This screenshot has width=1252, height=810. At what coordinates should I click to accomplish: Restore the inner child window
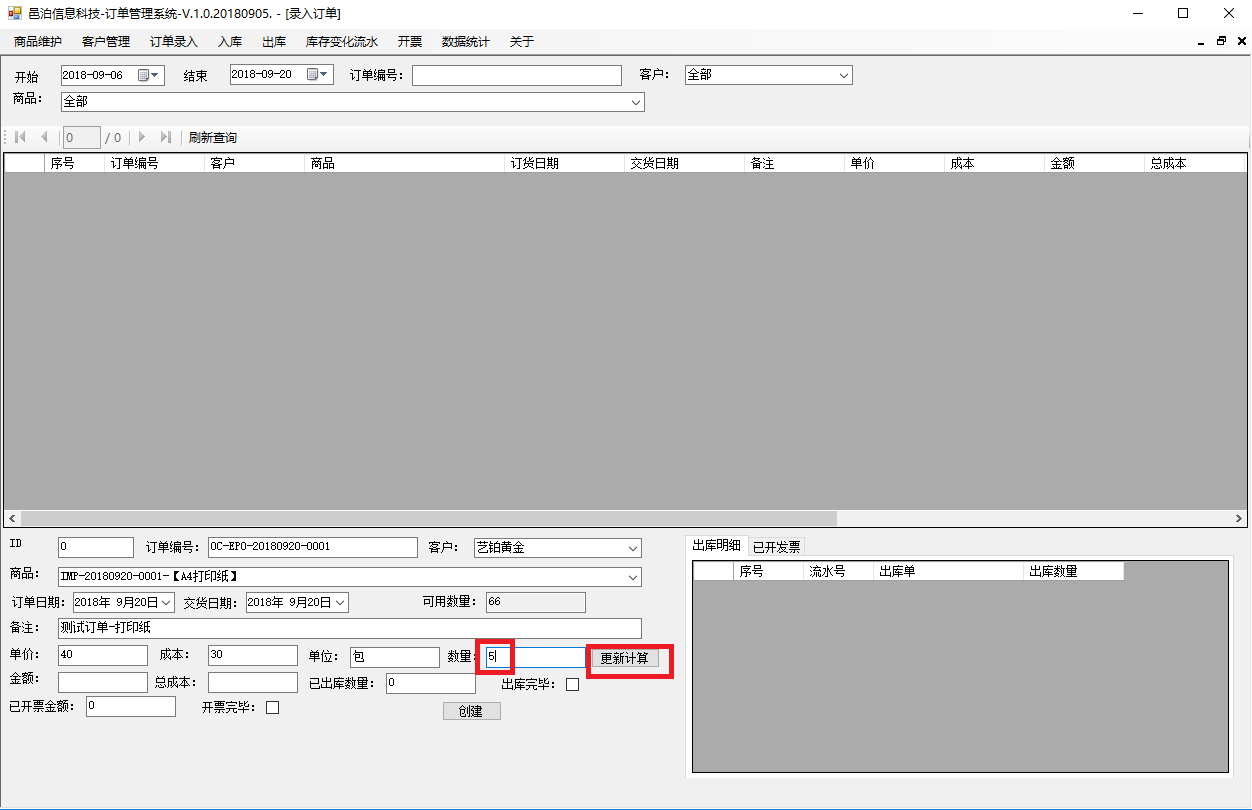click(x=1221, y=42)
